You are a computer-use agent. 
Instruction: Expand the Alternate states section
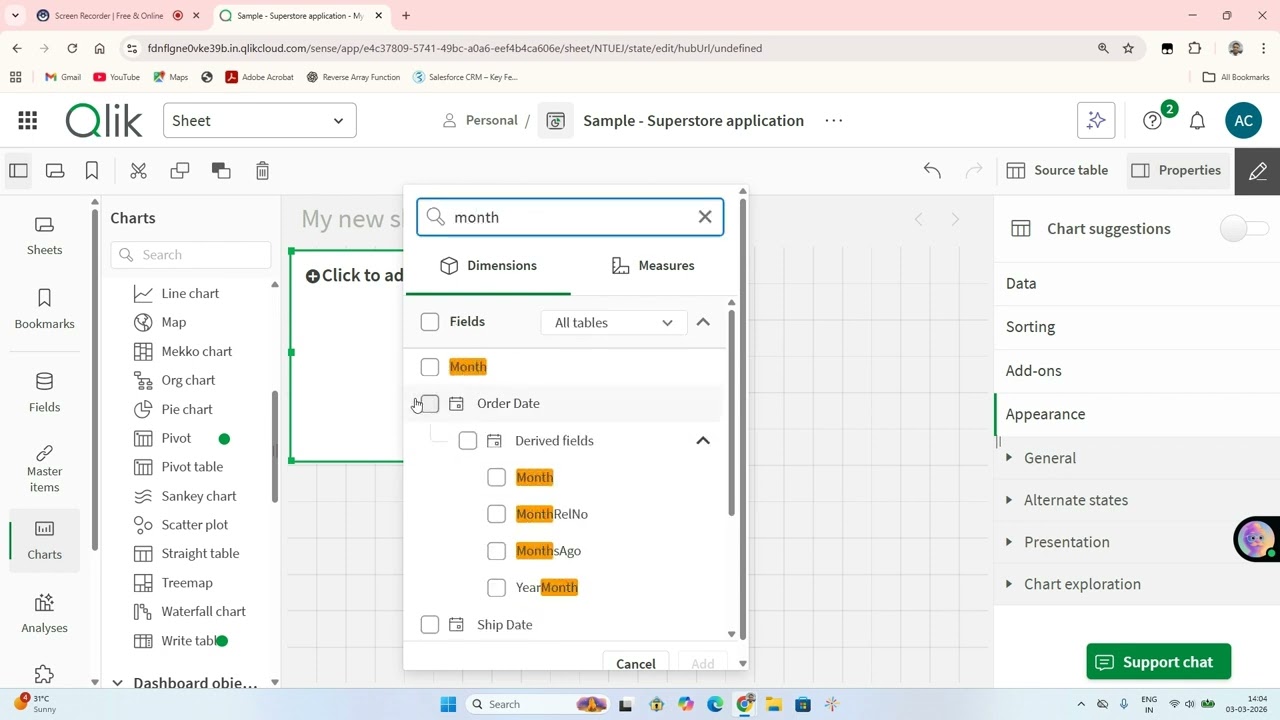[x=1137, y=500]
